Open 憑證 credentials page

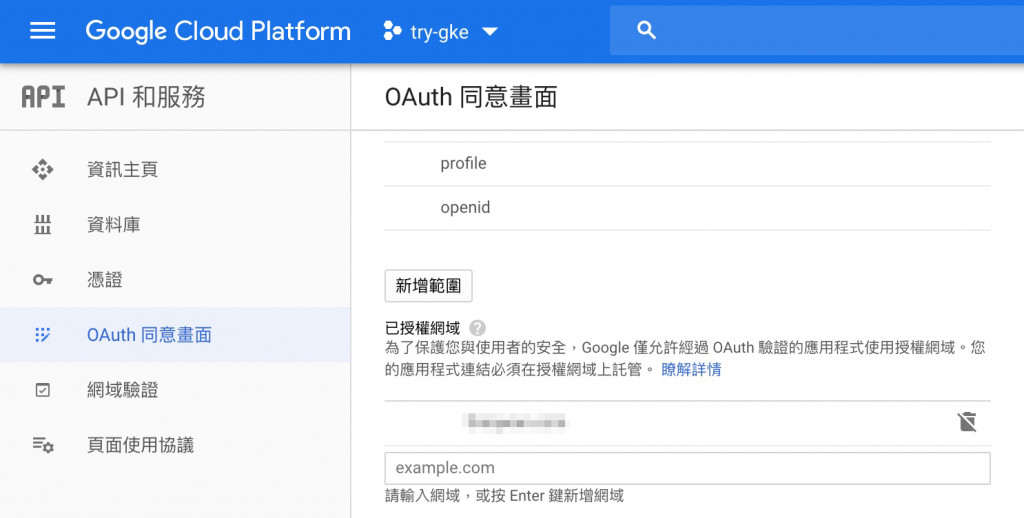[104, 280]
